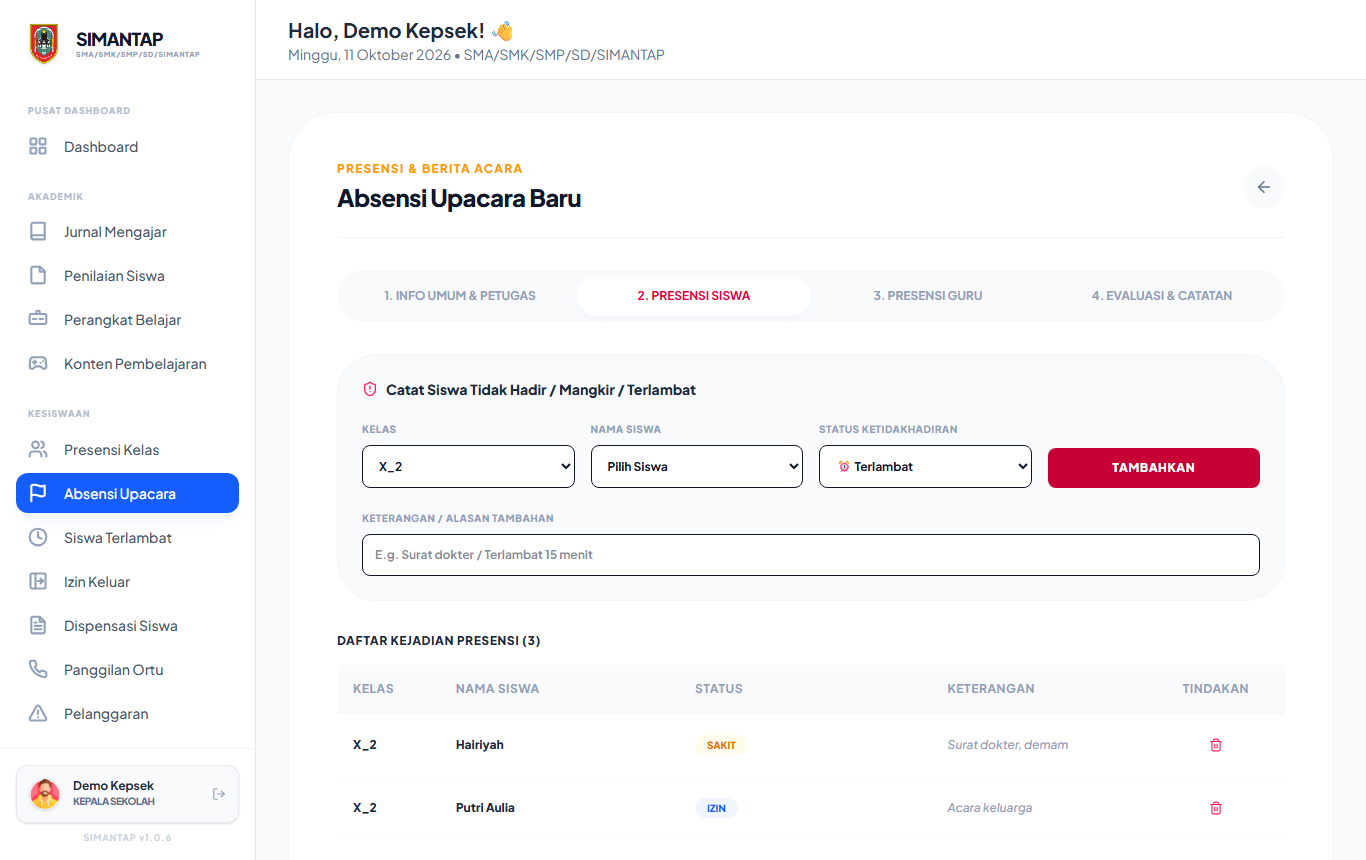Click the Demo Kepsek avatar
1366x860 pixels.
[45, 794]
